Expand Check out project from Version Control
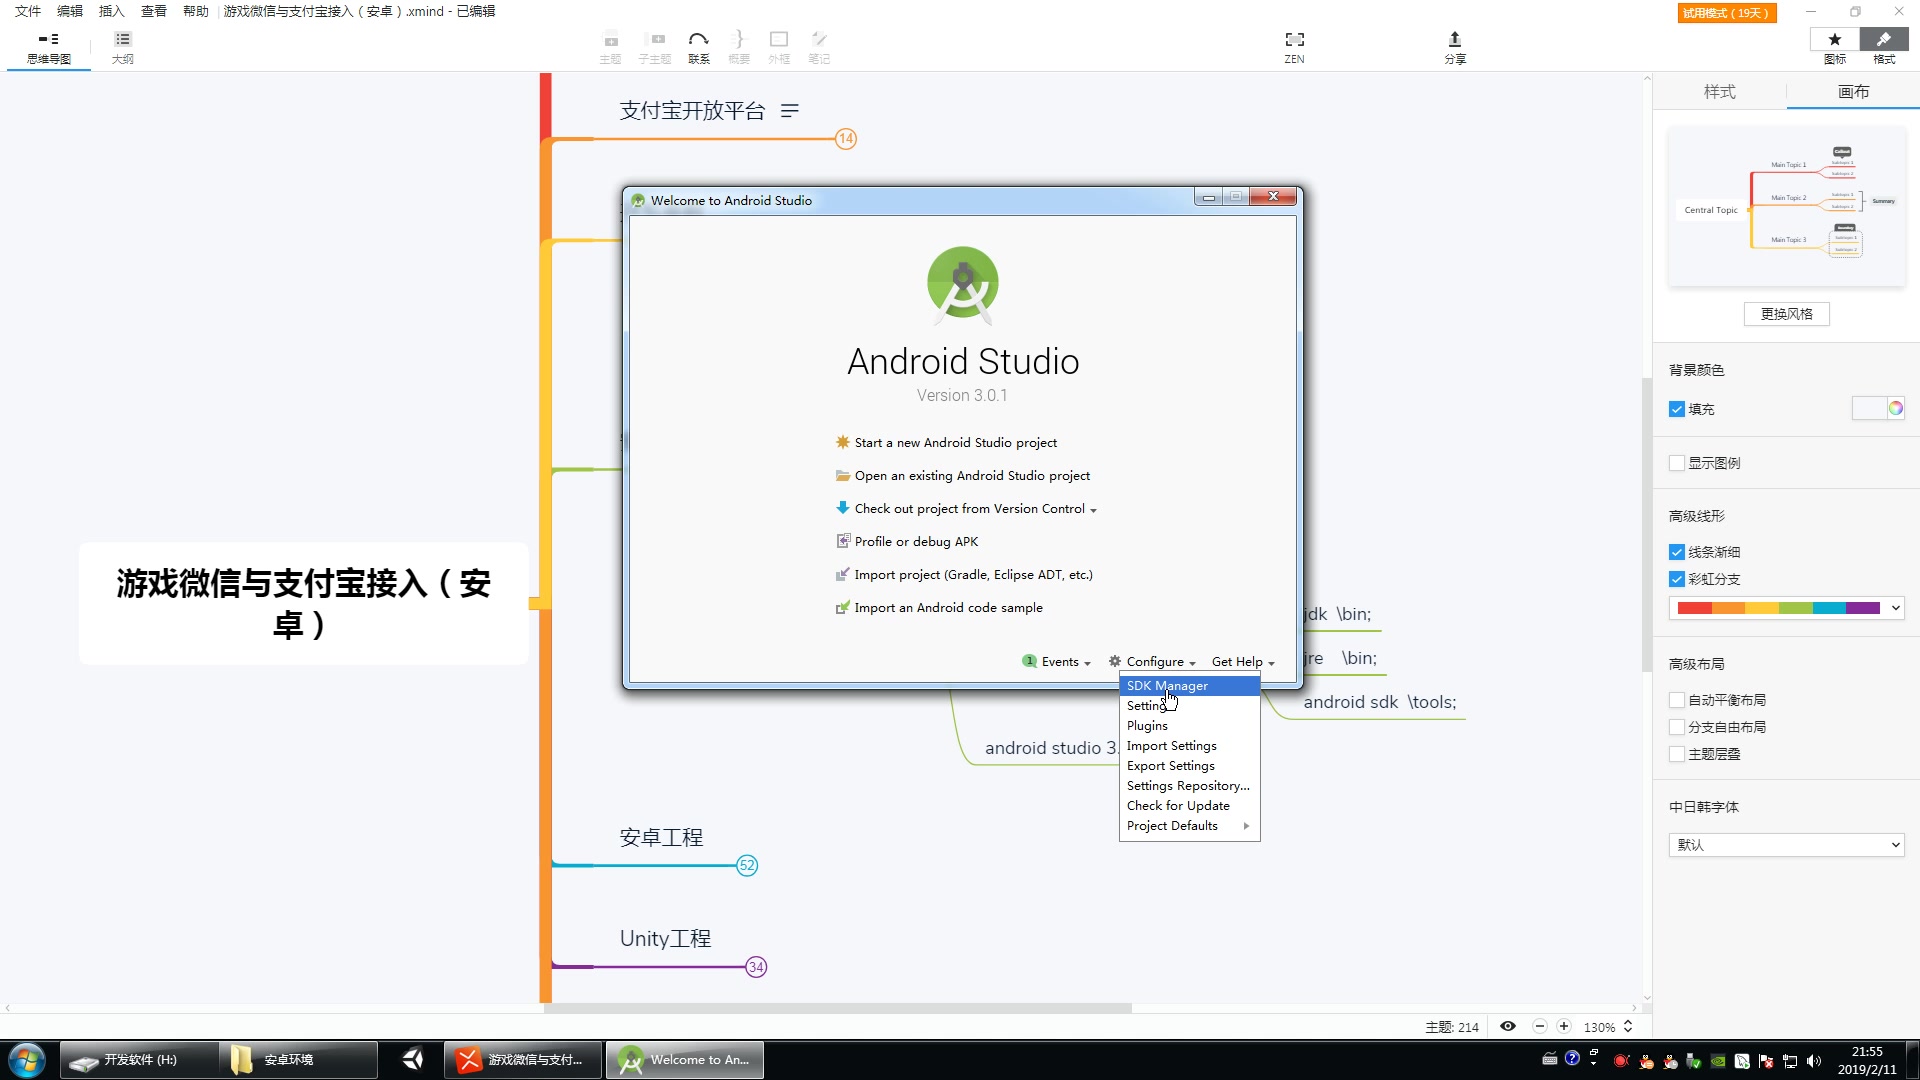This screenshot has height=1080, width=1920. (966, 509)
